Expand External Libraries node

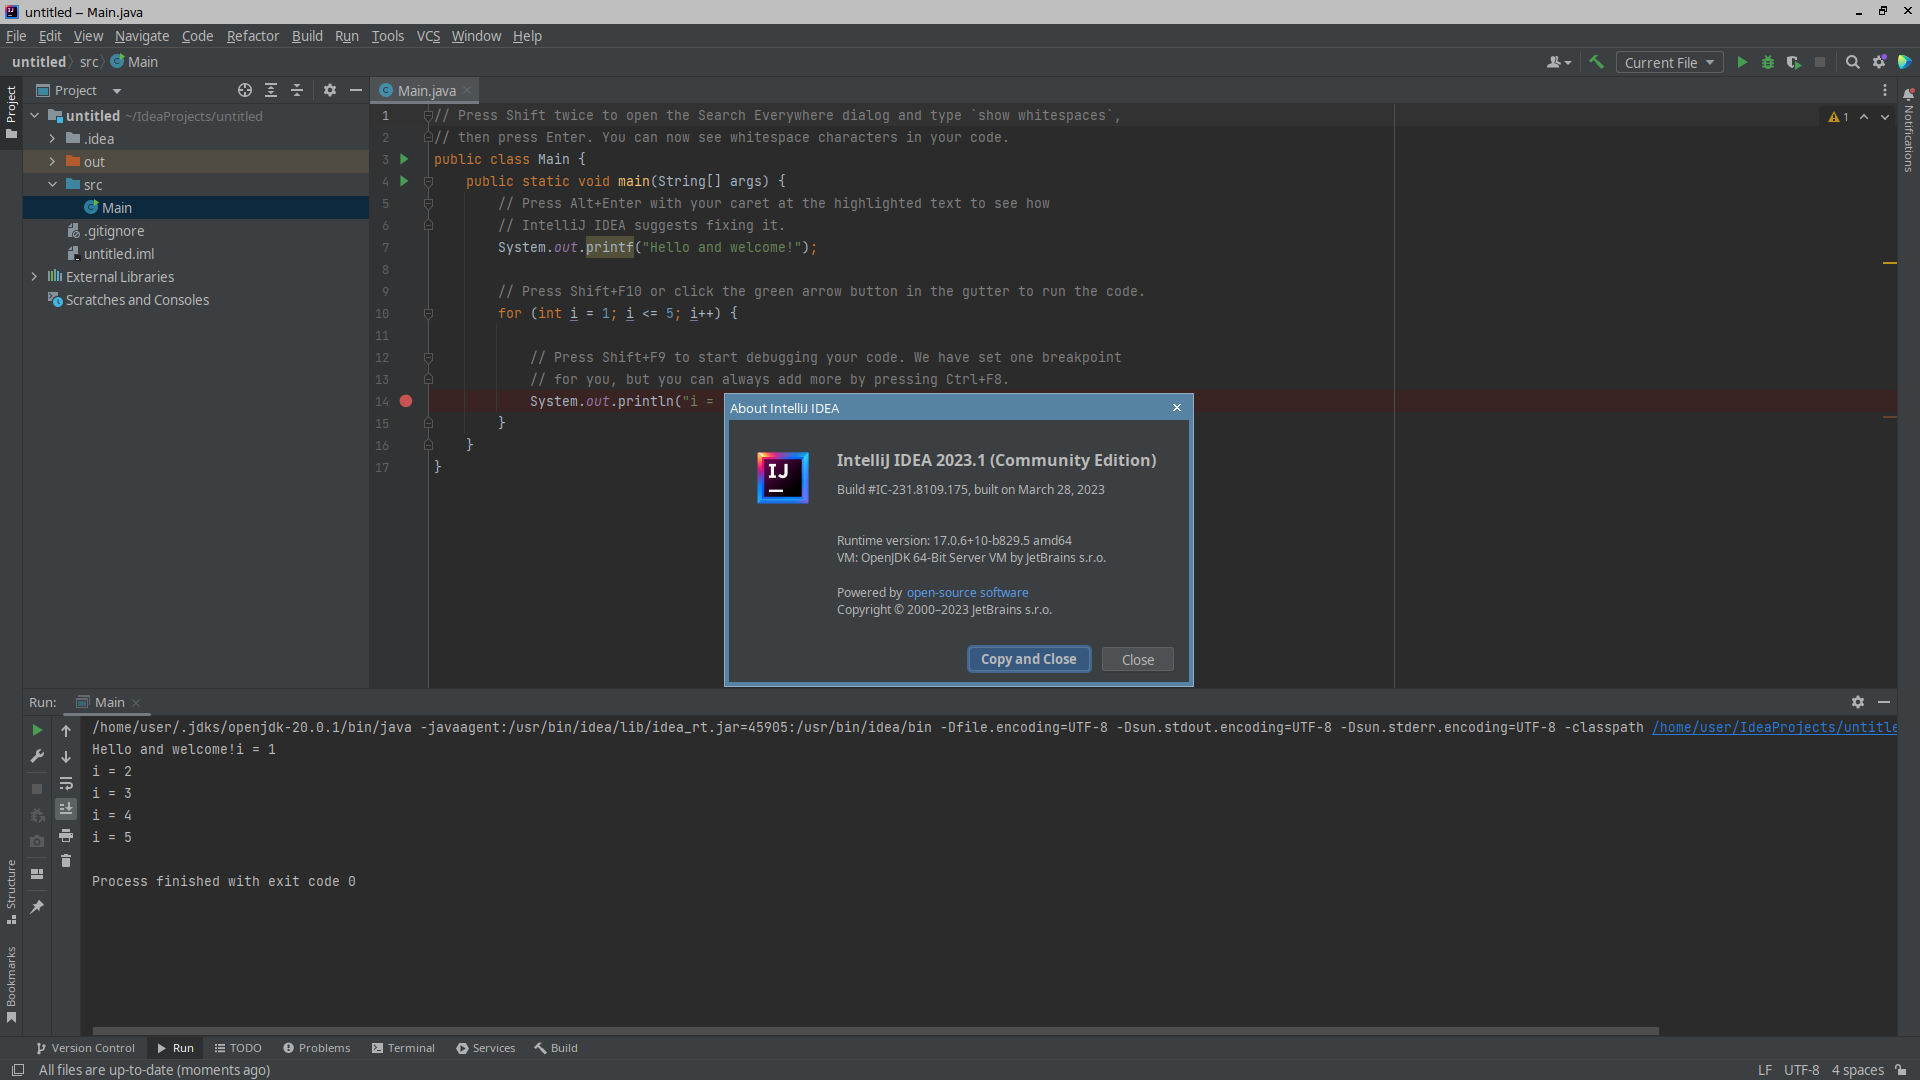tap(35, 277)
